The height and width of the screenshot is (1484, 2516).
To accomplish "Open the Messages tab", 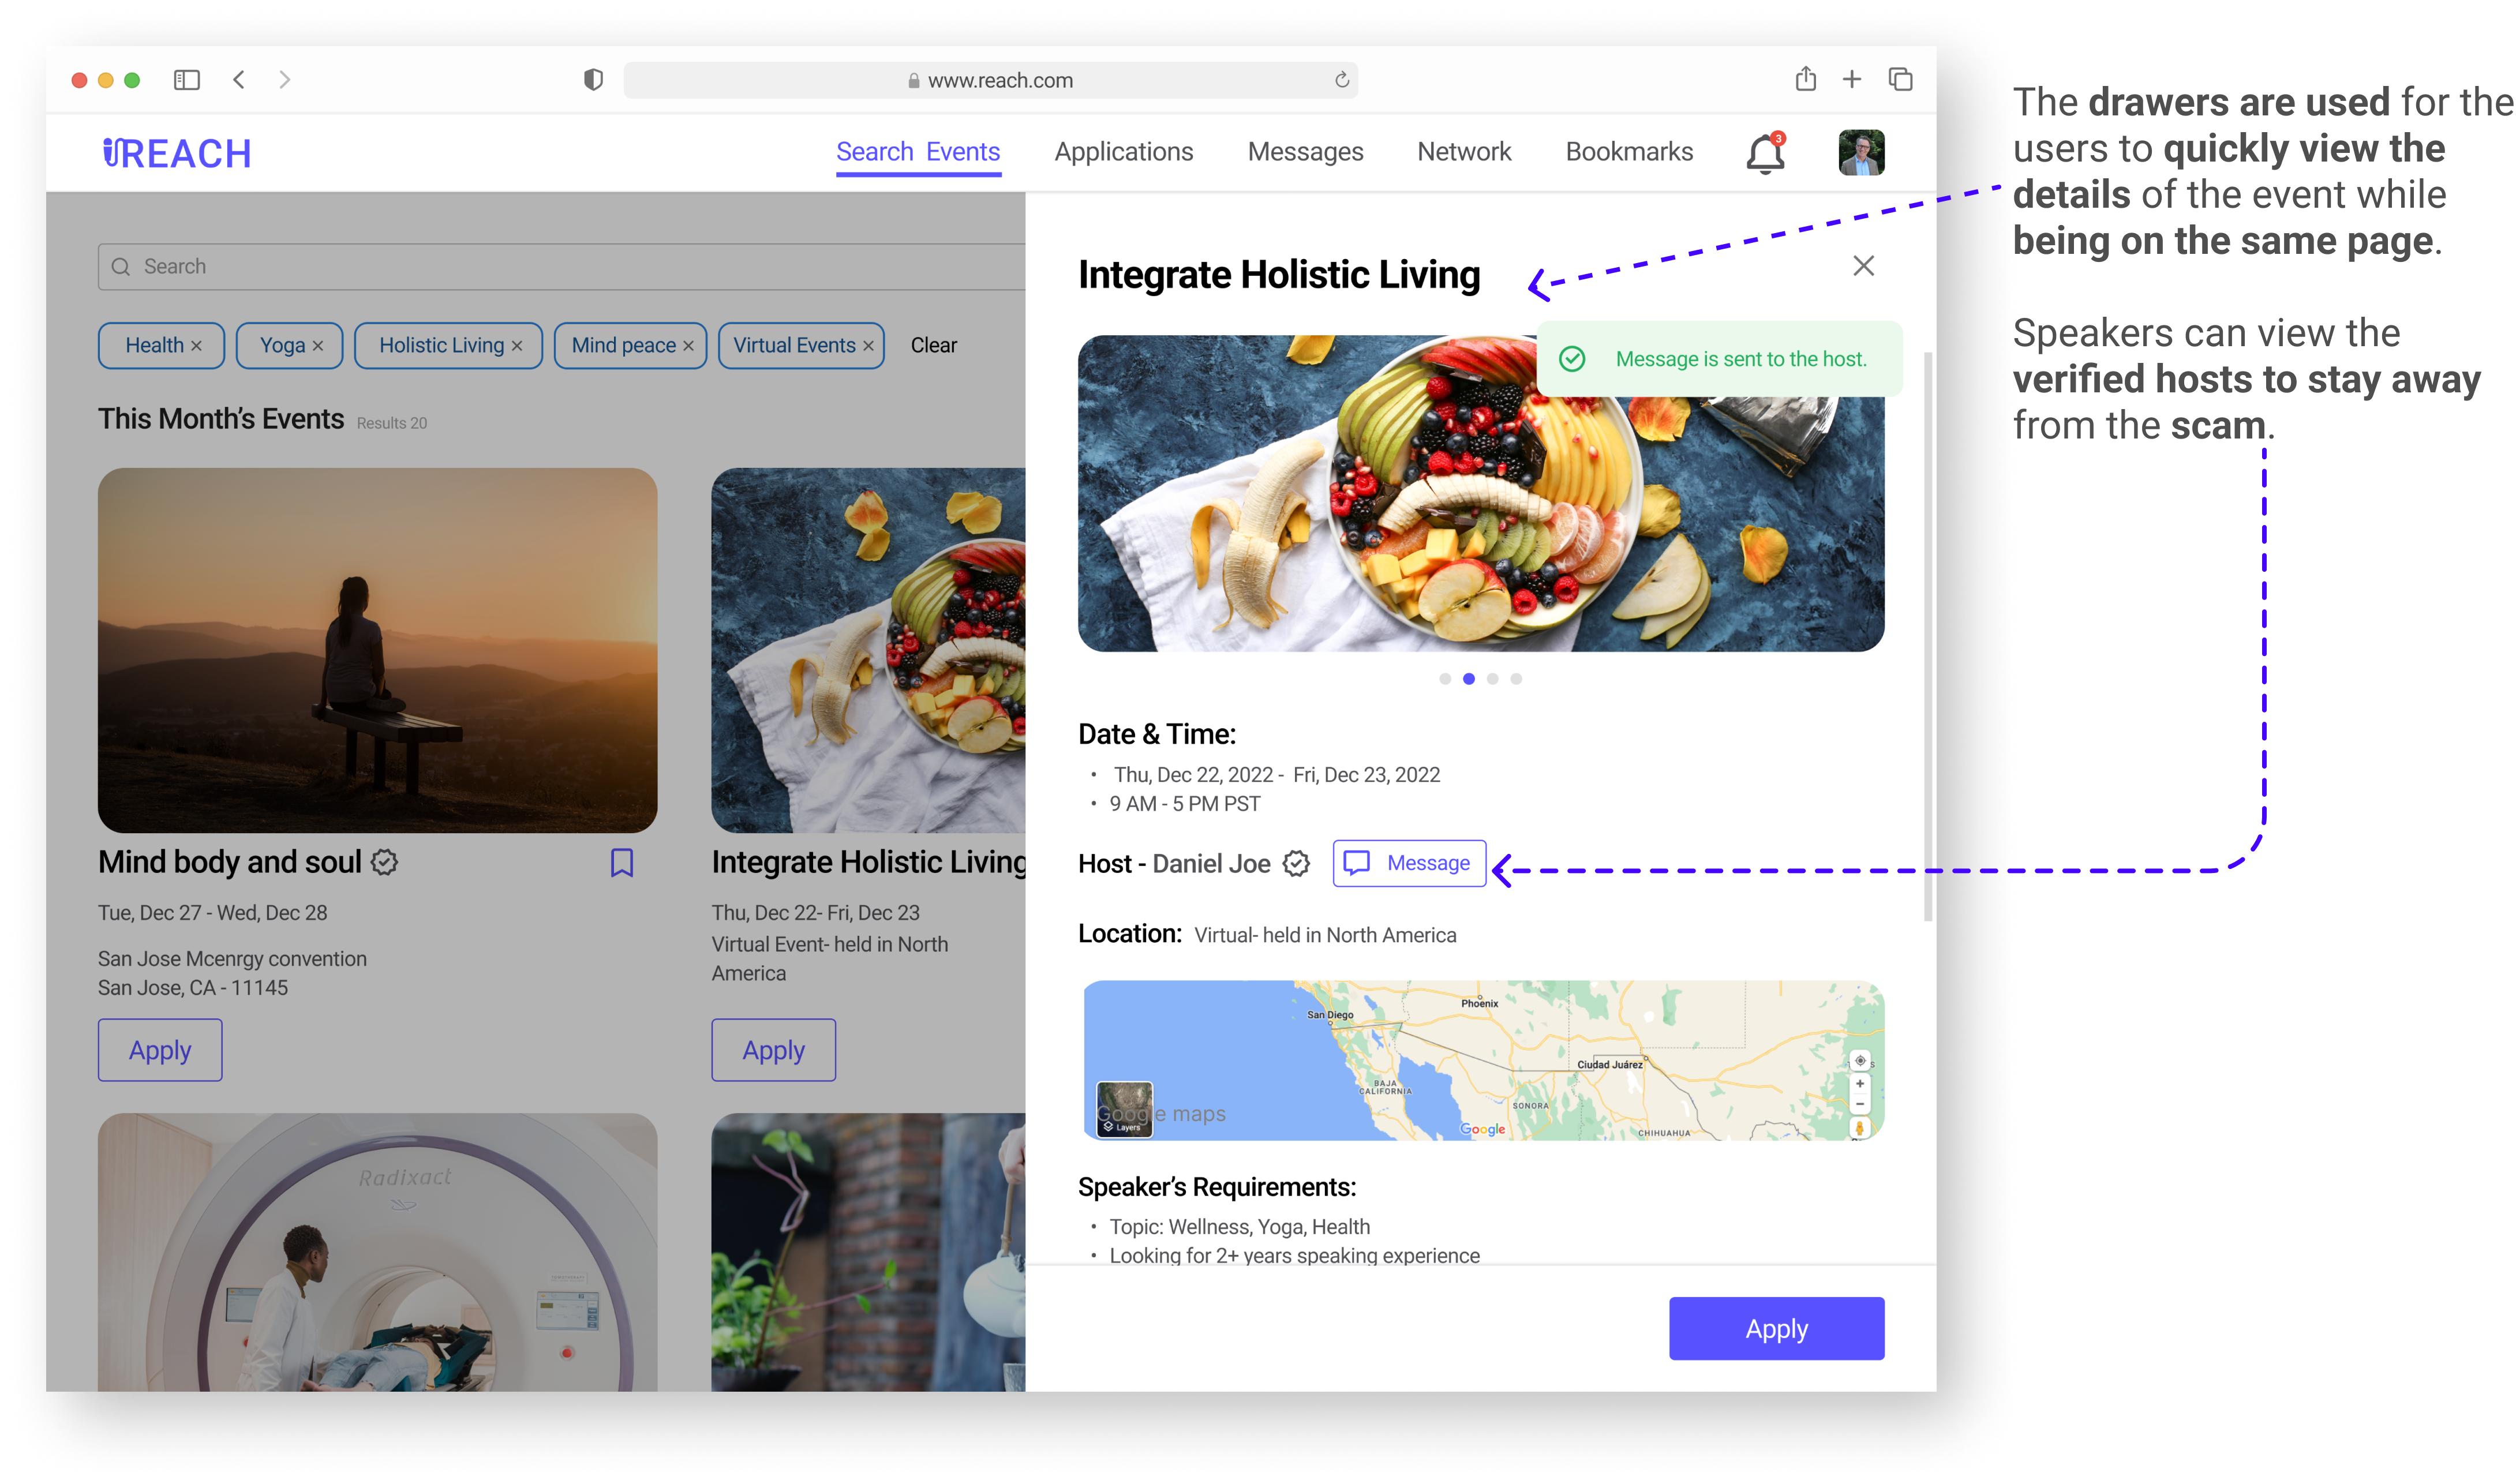I will point(1305,152).
